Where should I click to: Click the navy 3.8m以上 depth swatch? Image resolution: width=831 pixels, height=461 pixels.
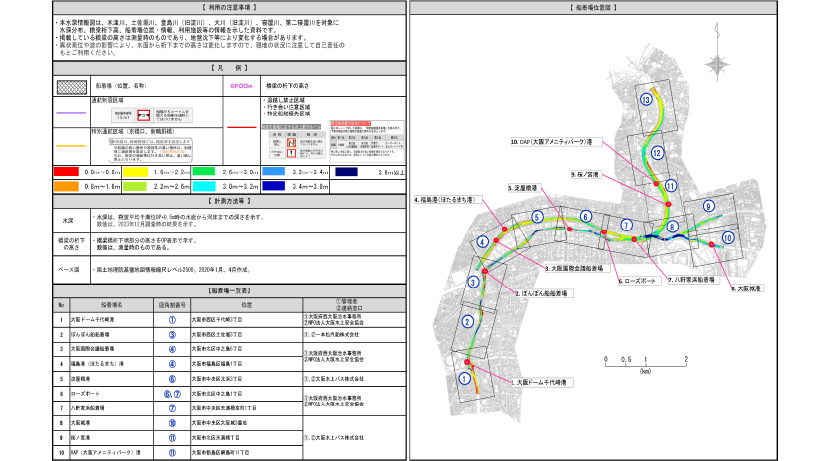click(x=346, y=172)
